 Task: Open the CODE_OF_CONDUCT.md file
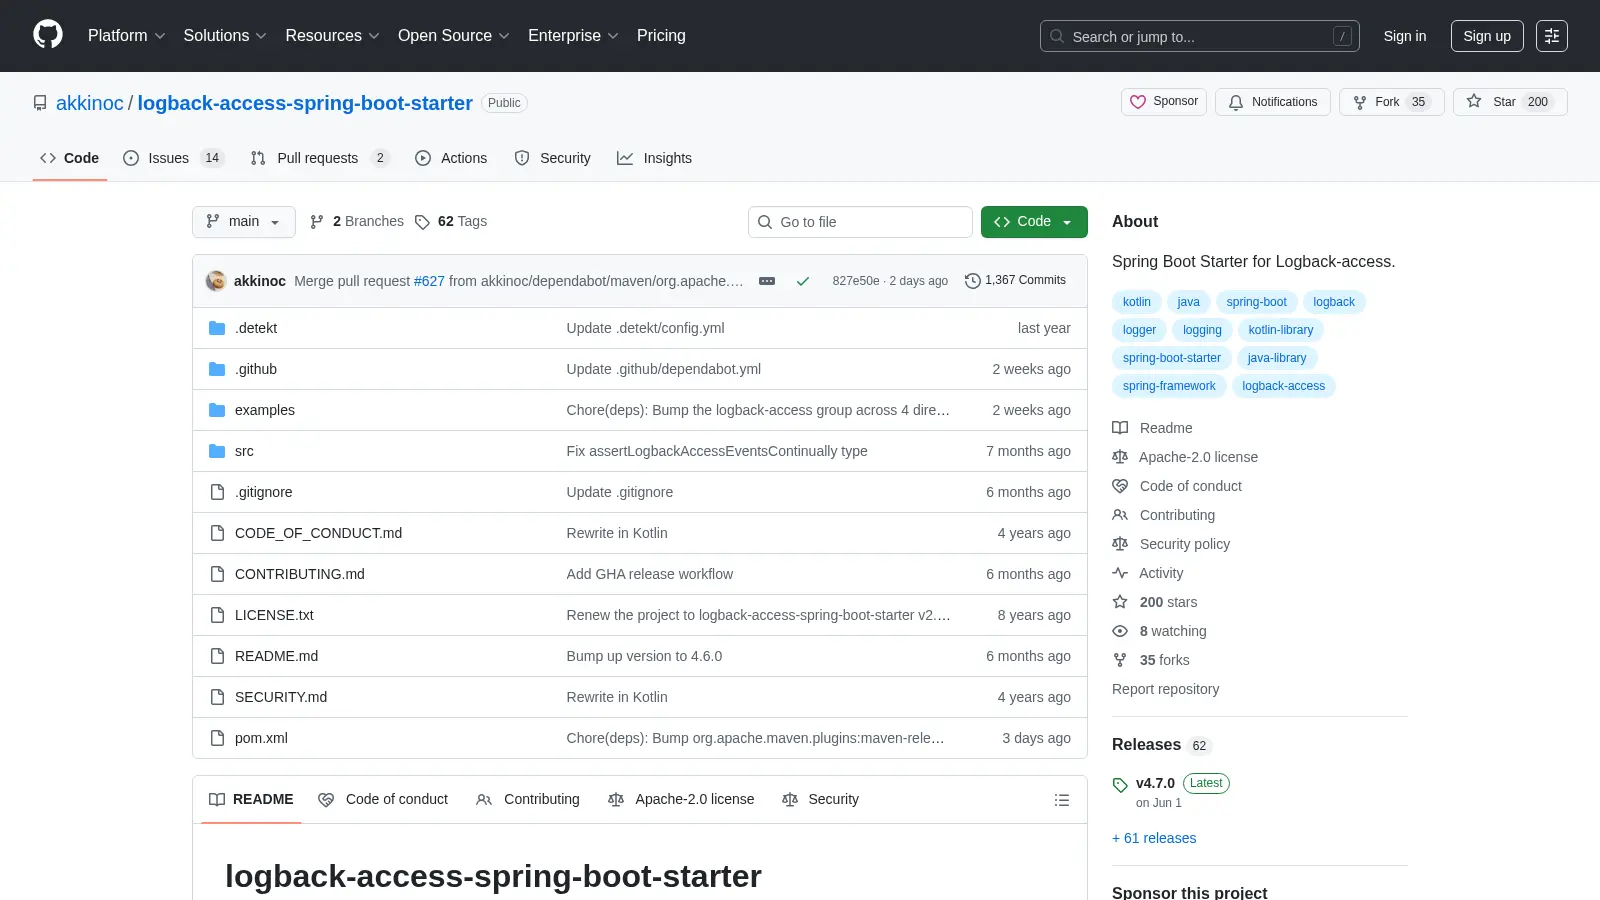[x=318, y=533]
